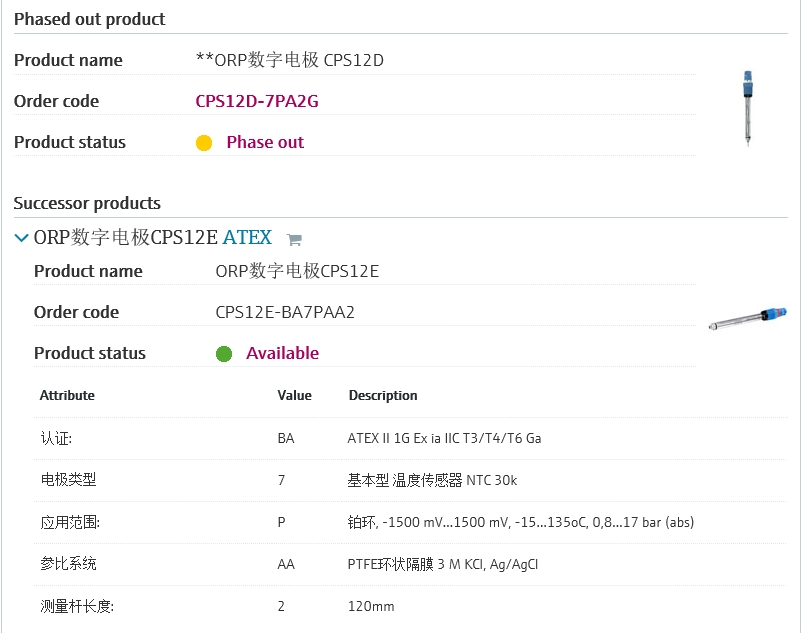The height and width of the screenshot is (633, 804).
Task: Select the Attribute column header
Action: [67, 395]
